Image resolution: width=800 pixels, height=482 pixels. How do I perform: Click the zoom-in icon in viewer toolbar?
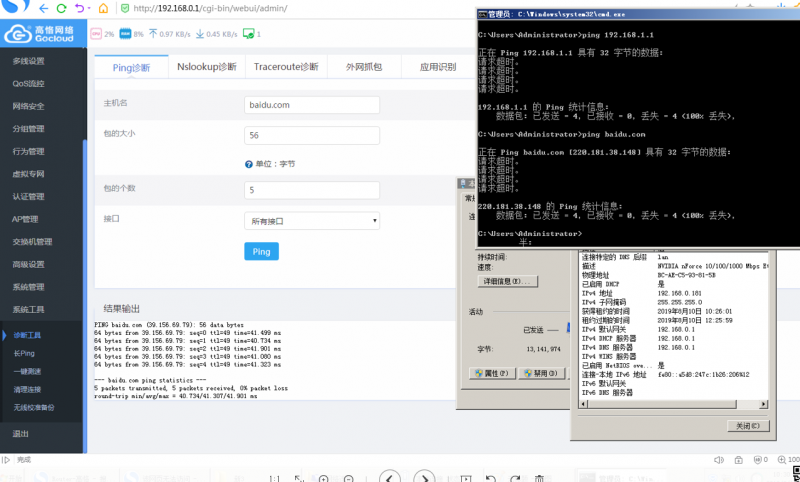coord(323,478)
